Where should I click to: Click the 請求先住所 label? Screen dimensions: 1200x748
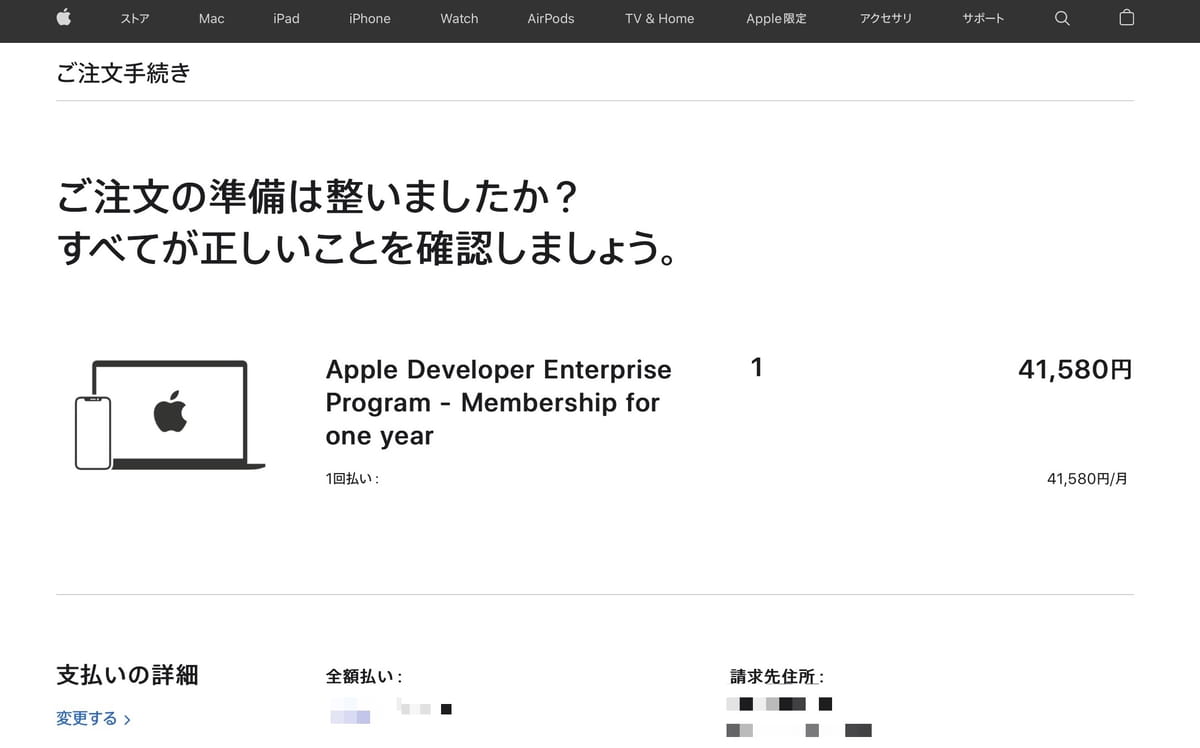[x=778, y=677]
